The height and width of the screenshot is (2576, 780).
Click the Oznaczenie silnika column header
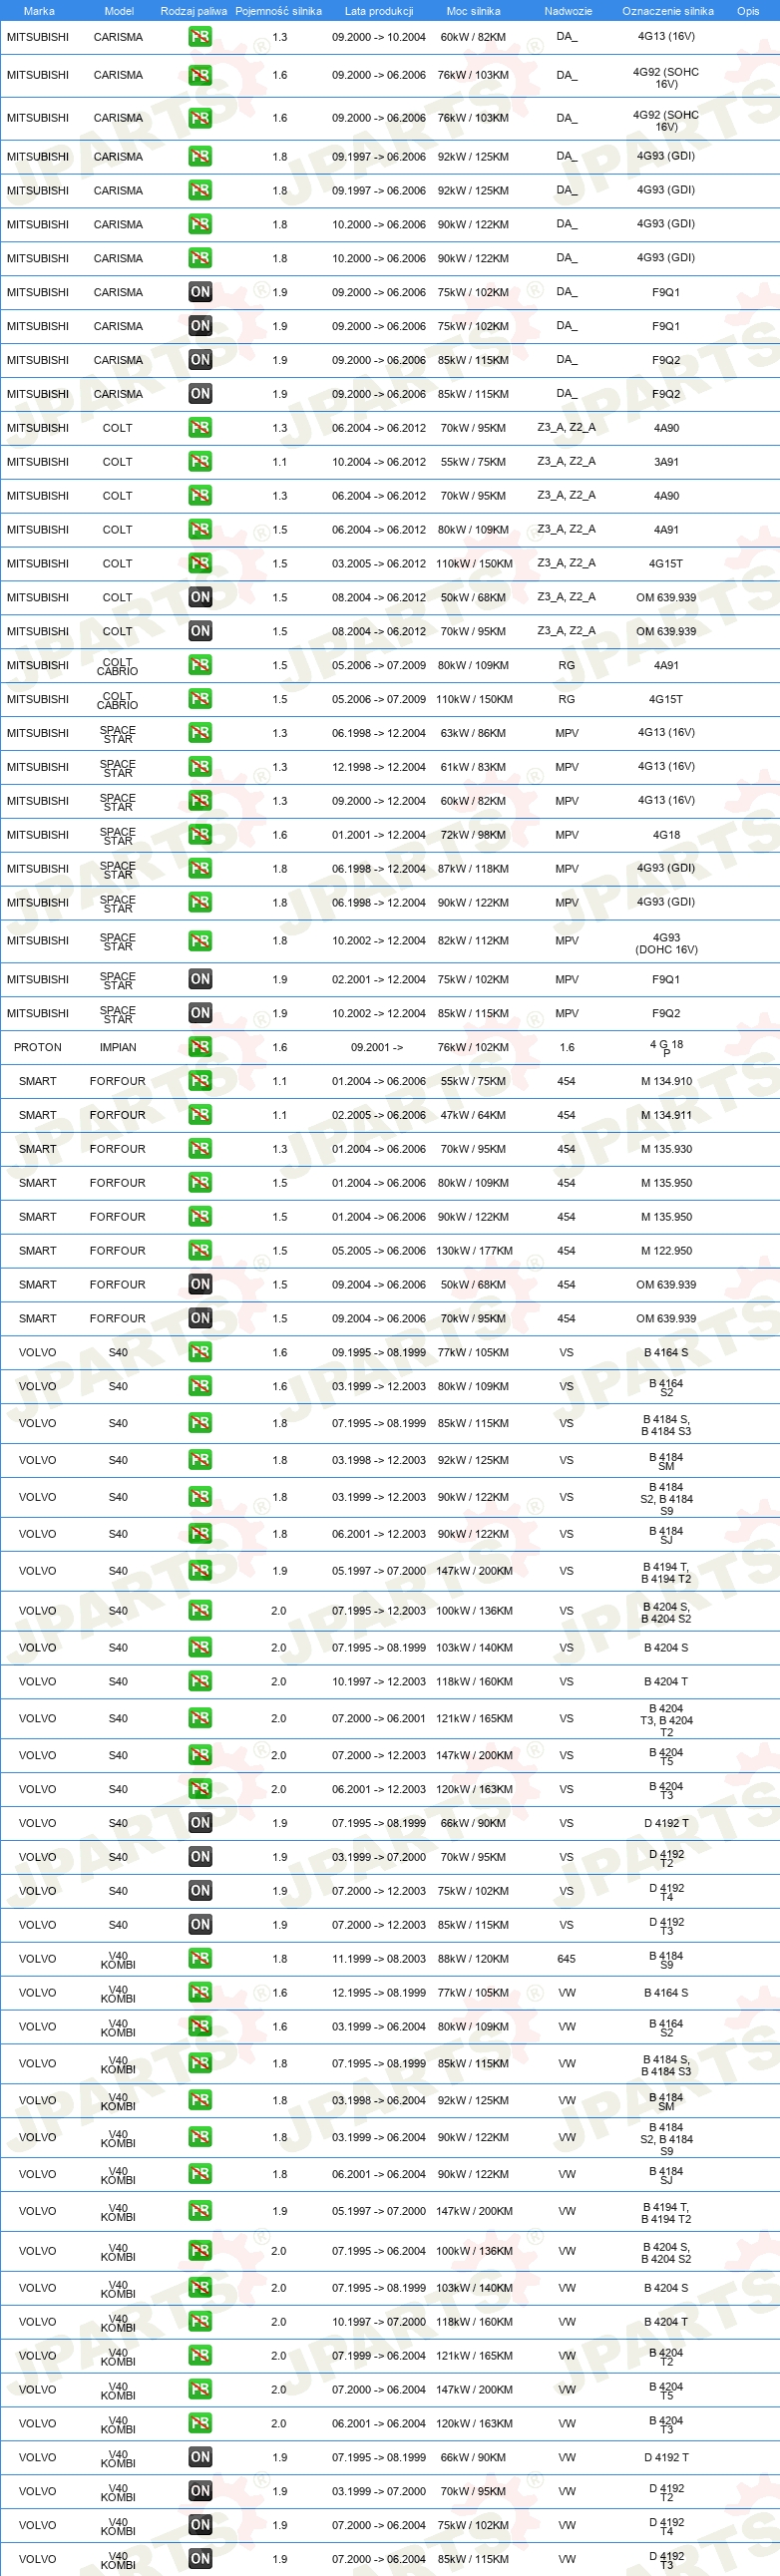[668, 11]
